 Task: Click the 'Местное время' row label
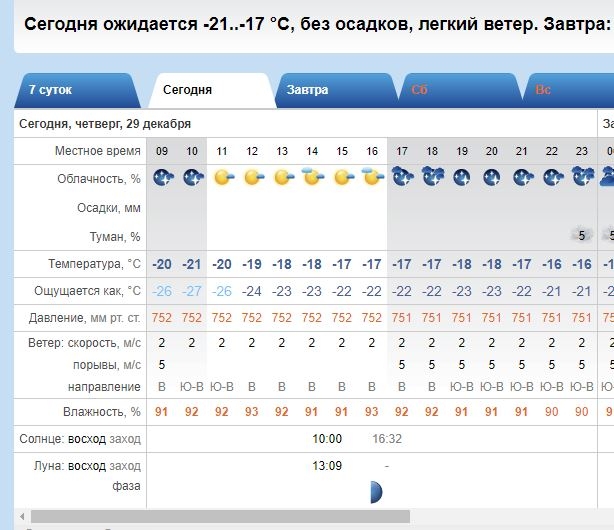tap(98, 151)
